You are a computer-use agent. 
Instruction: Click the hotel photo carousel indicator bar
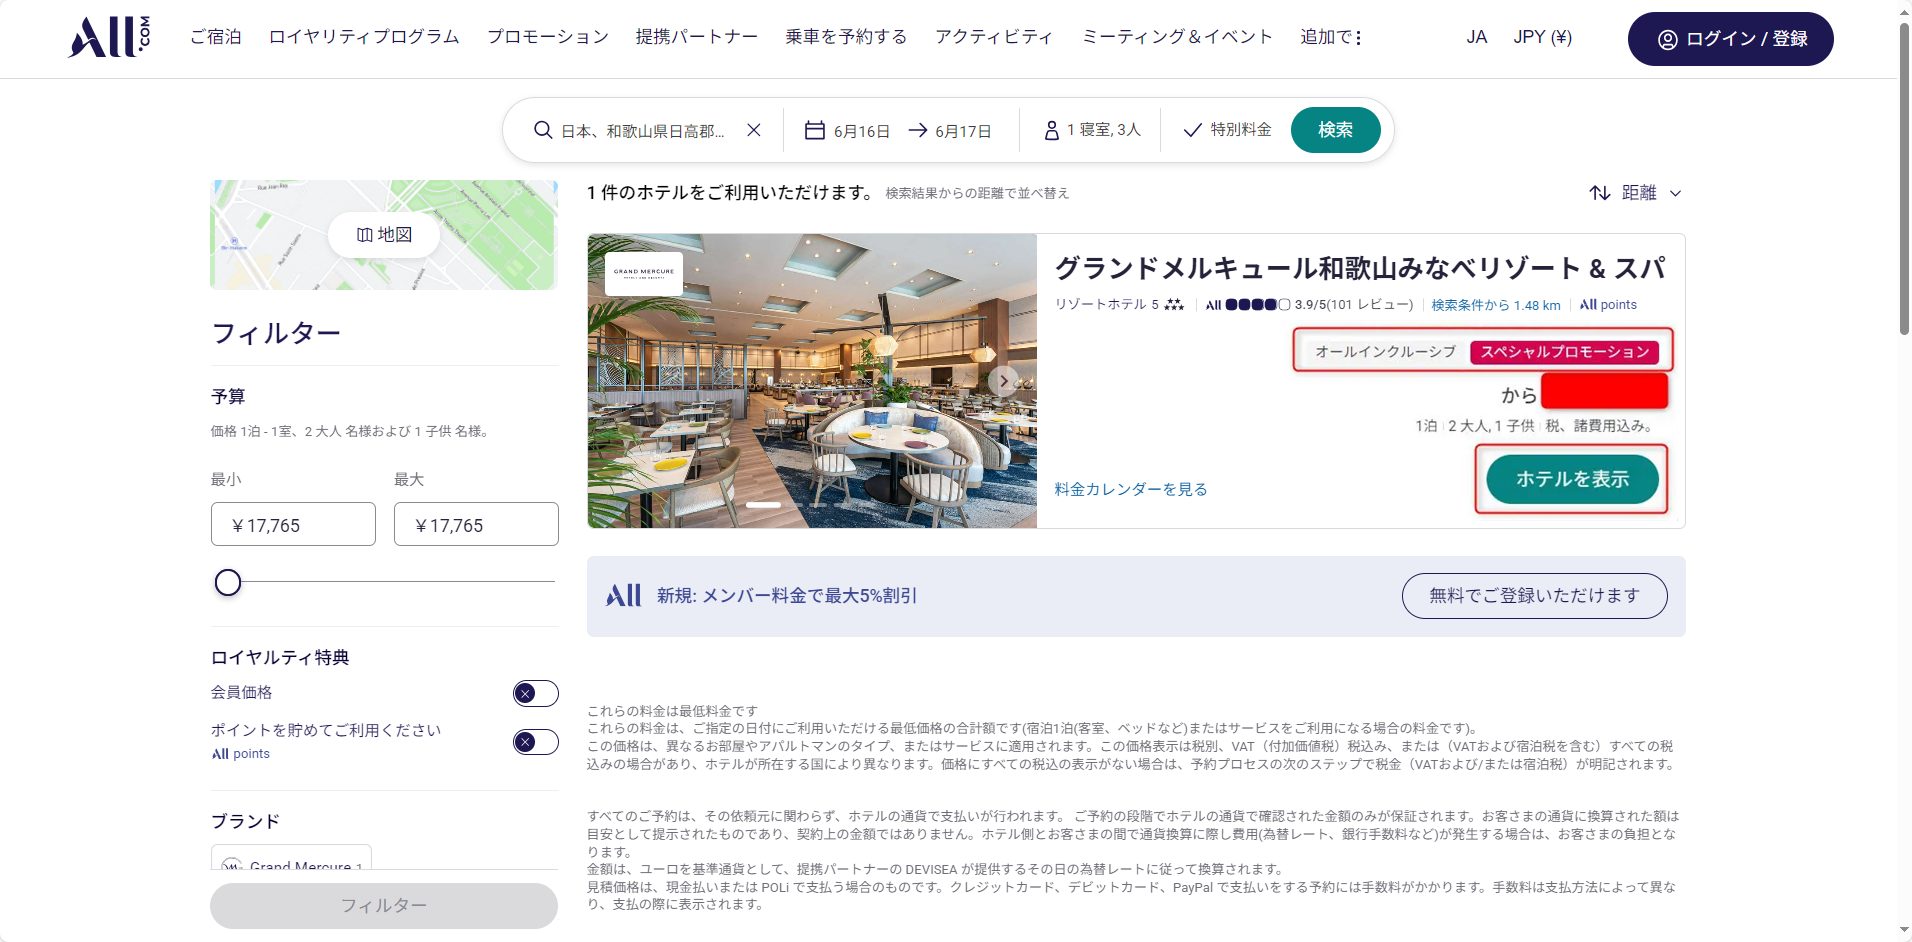pos(763,504)
